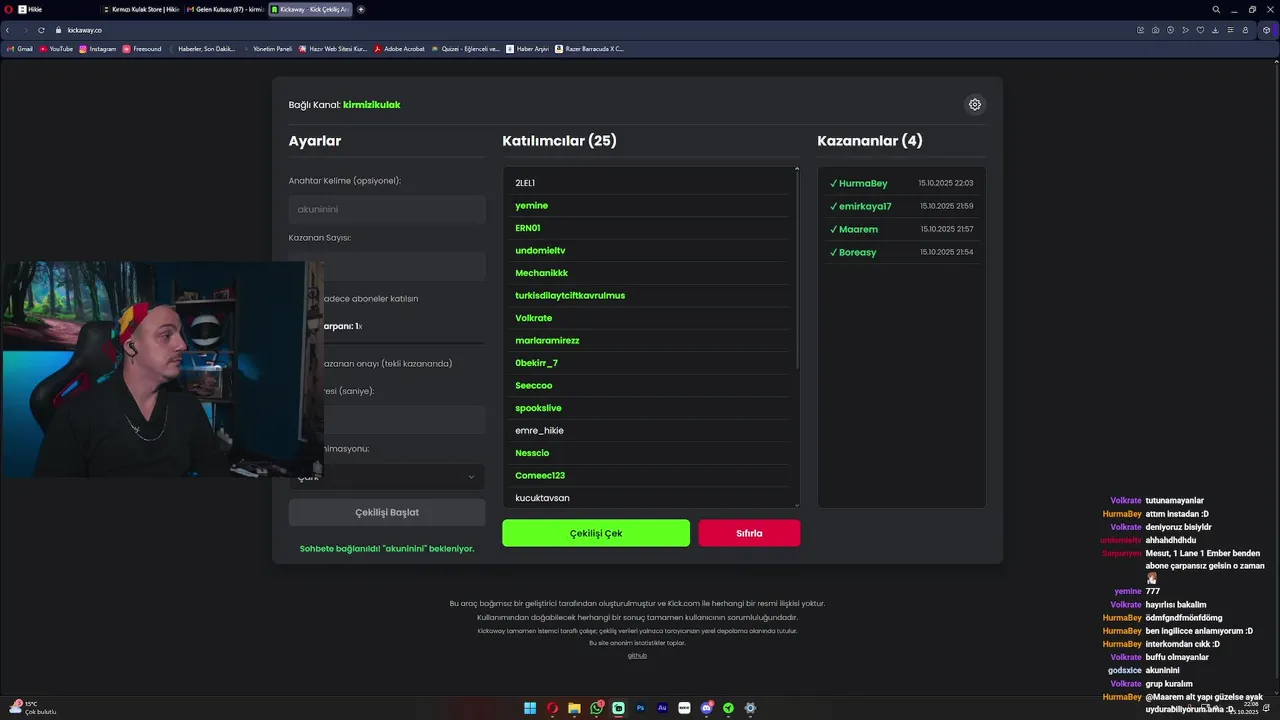Go forward using the browser forward arrow
The image size is (1280, 720).
(24, 30)
